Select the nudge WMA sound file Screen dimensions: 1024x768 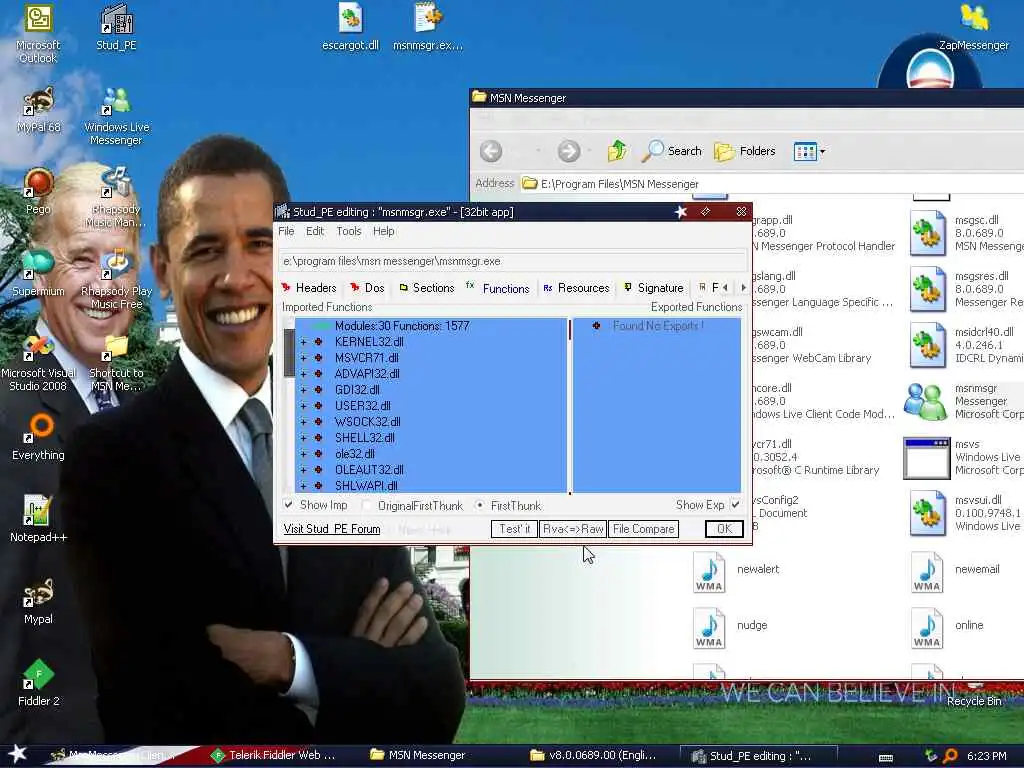(x=709, y=628)
